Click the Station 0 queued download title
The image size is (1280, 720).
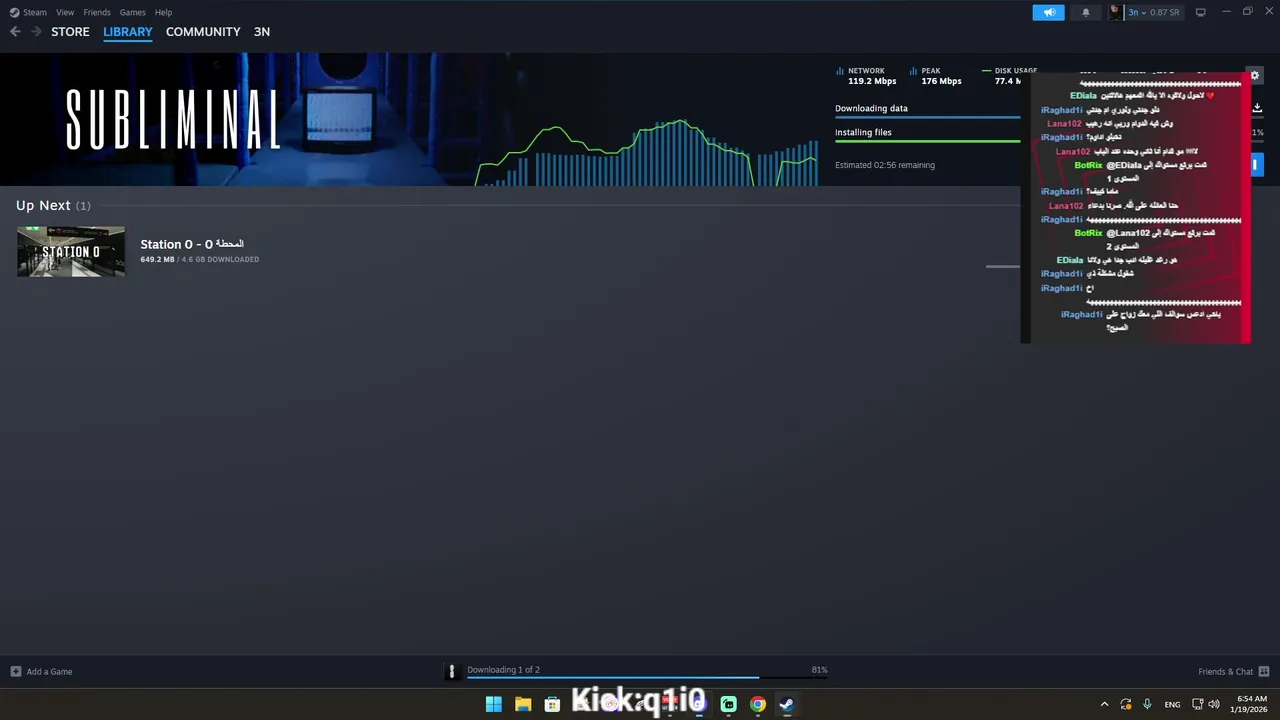[x=192, y=244]
